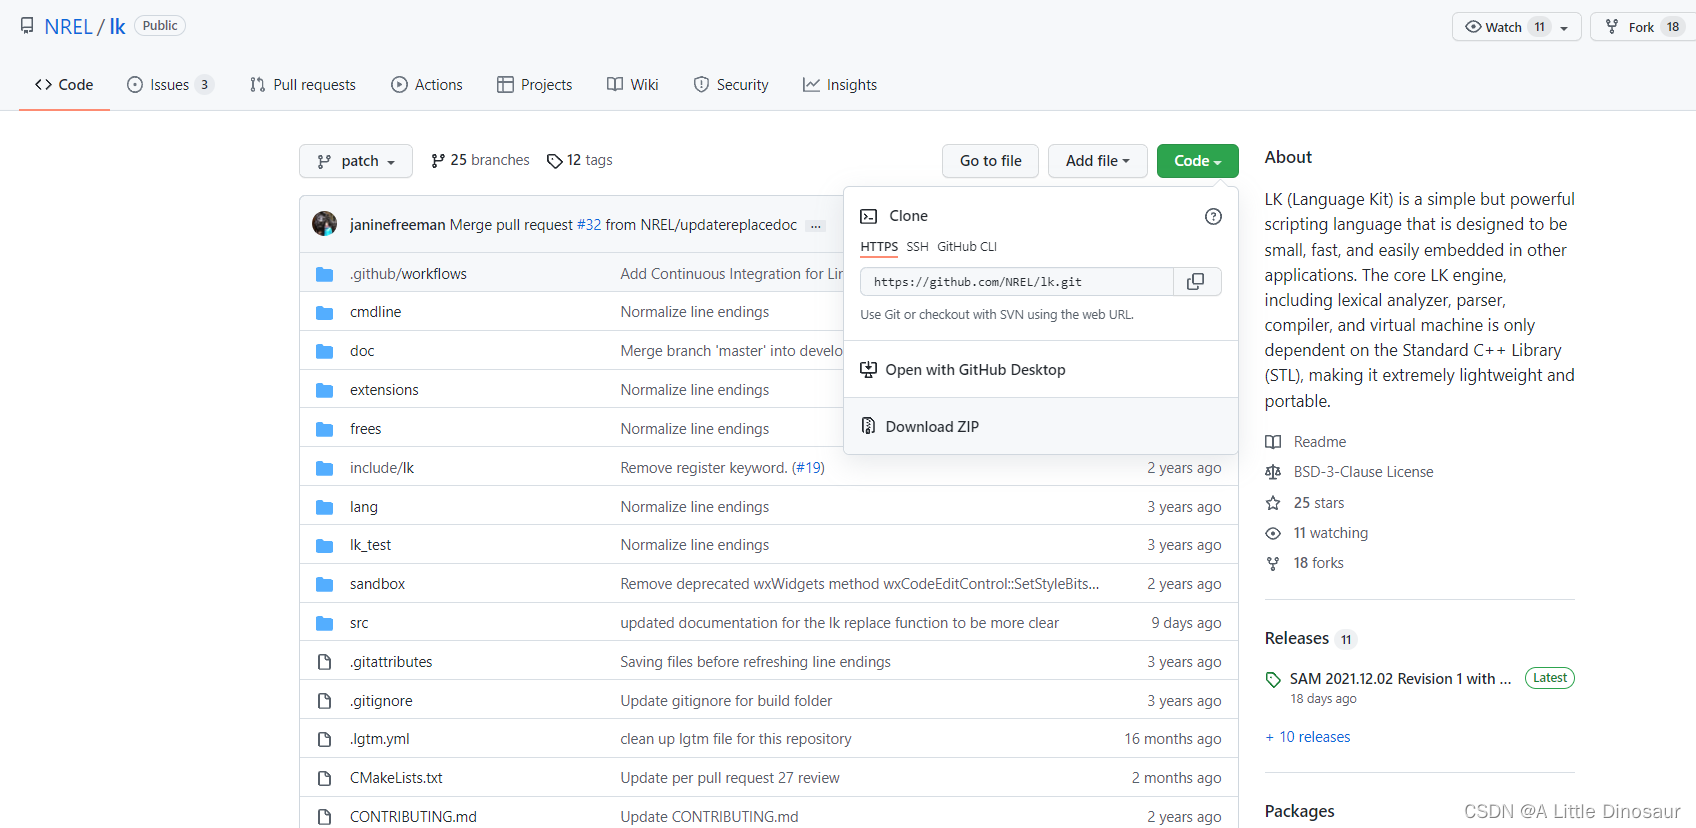1696x828 pixels.
Task: Select the HTTPS clone option
Action: tap(879, 247)
